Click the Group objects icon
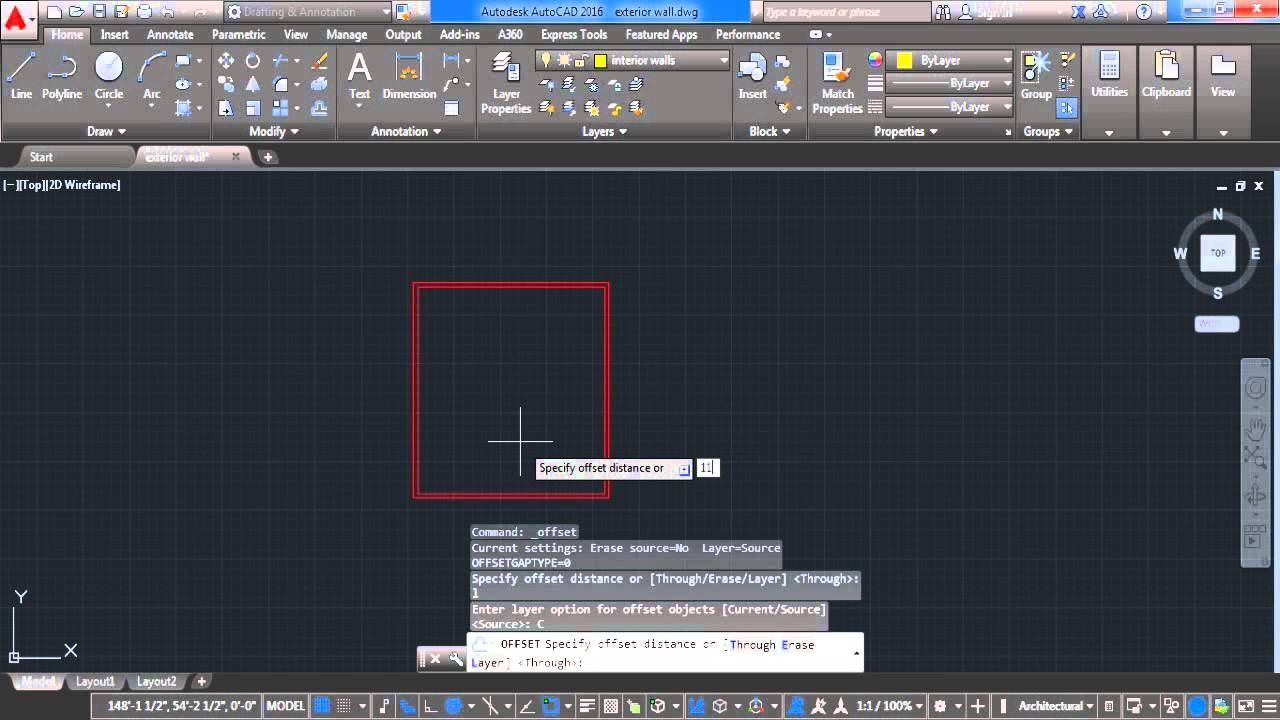Image resolution: width=1280 pixels, height=720 pixels. [1035, 76]
